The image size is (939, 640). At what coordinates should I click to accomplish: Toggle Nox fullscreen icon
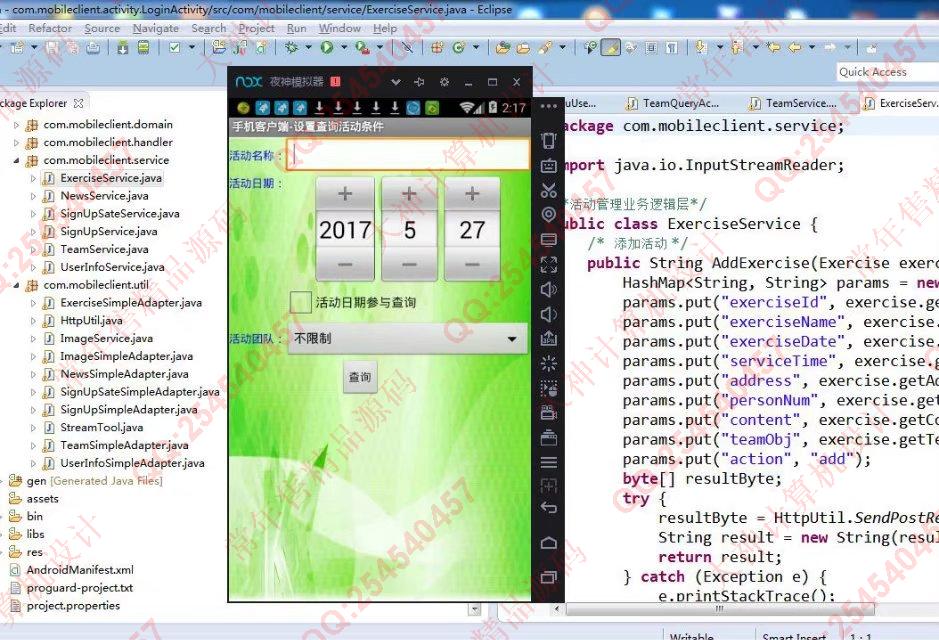click(549, 264)
